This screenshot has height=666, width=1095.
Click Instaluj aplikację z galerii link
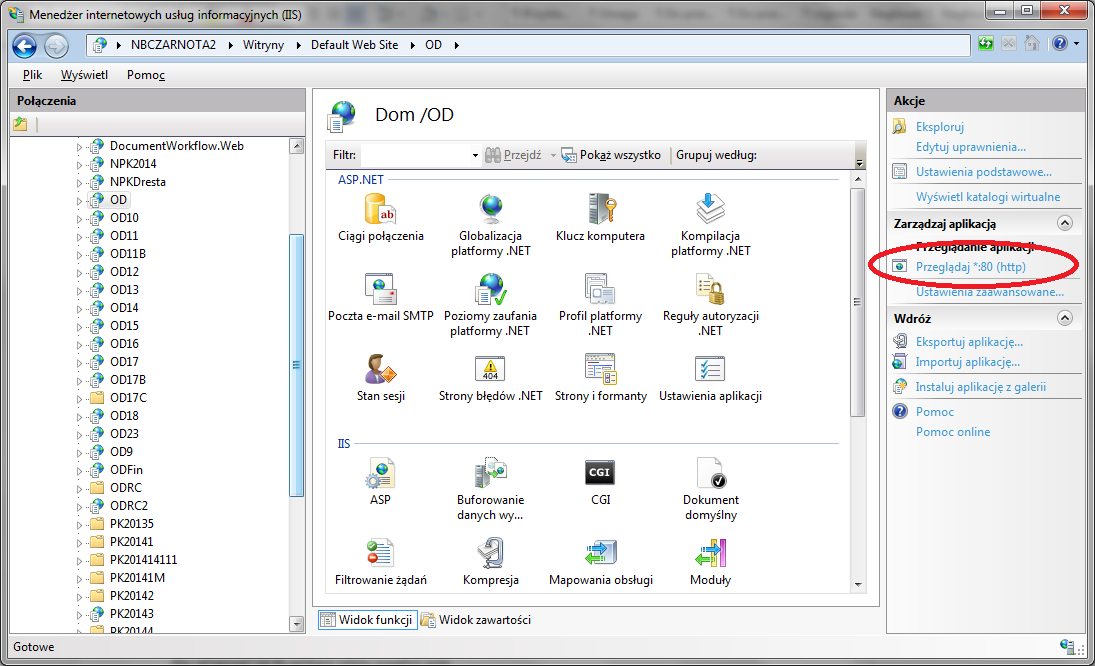point(981,387)
